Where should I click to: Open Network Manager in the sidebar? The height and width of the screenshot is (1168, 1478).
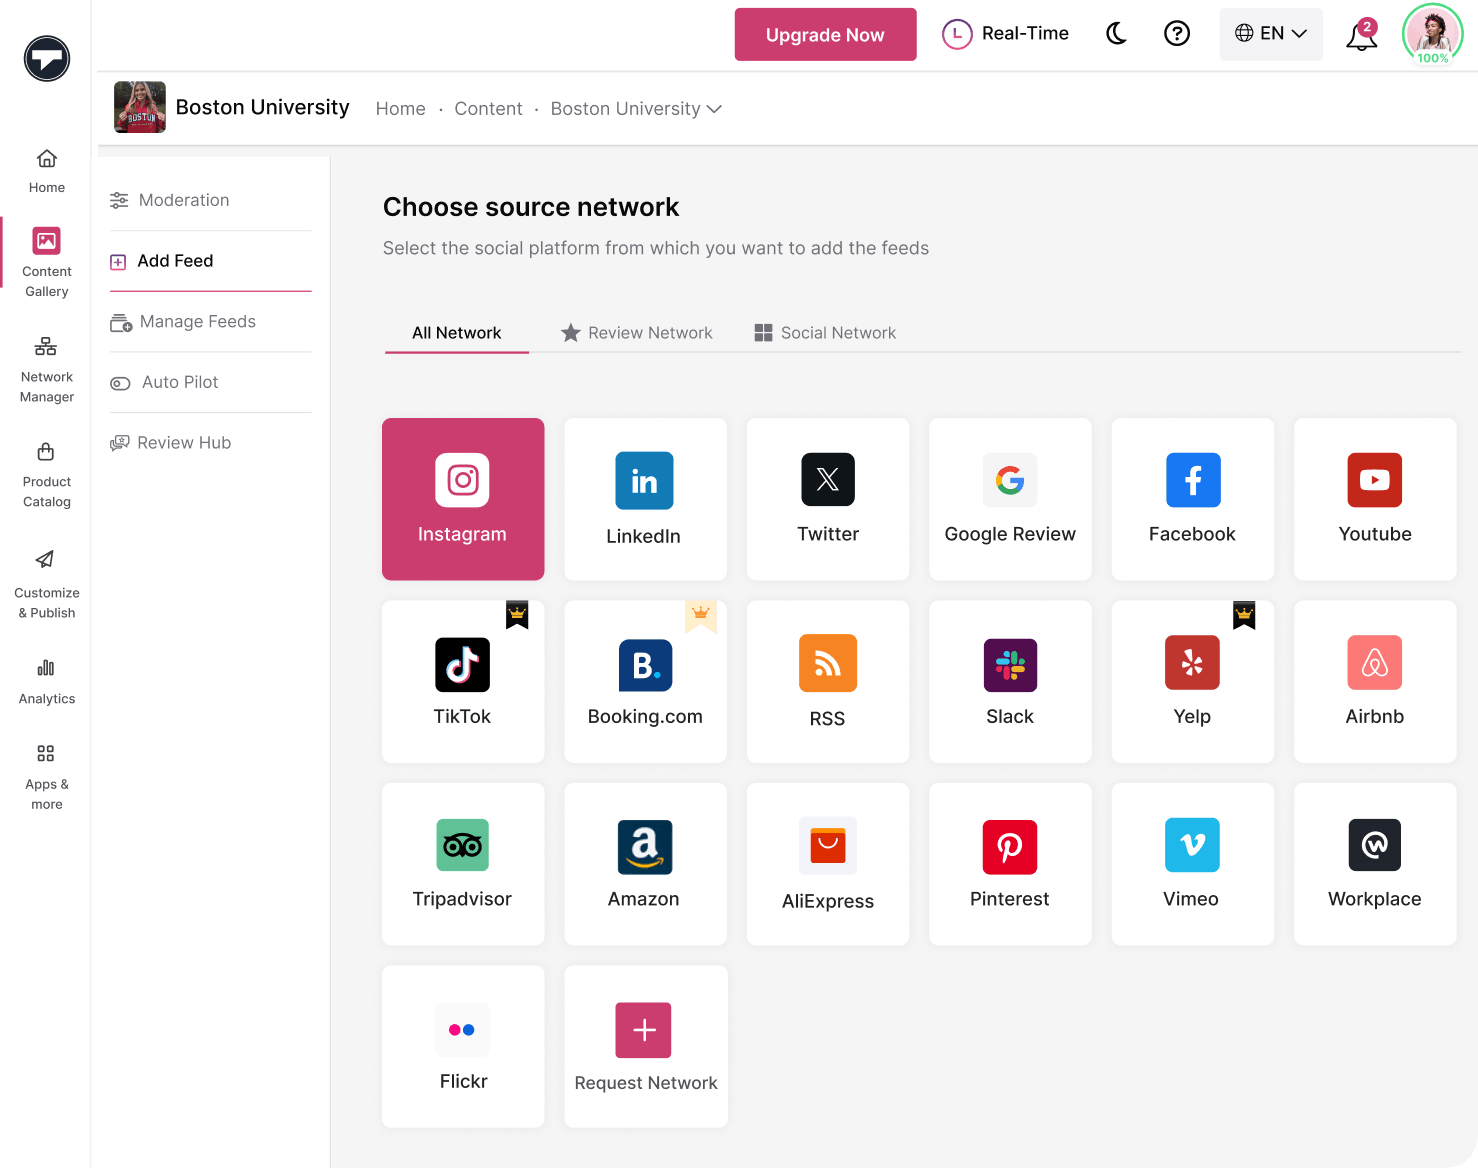(47, 370)
